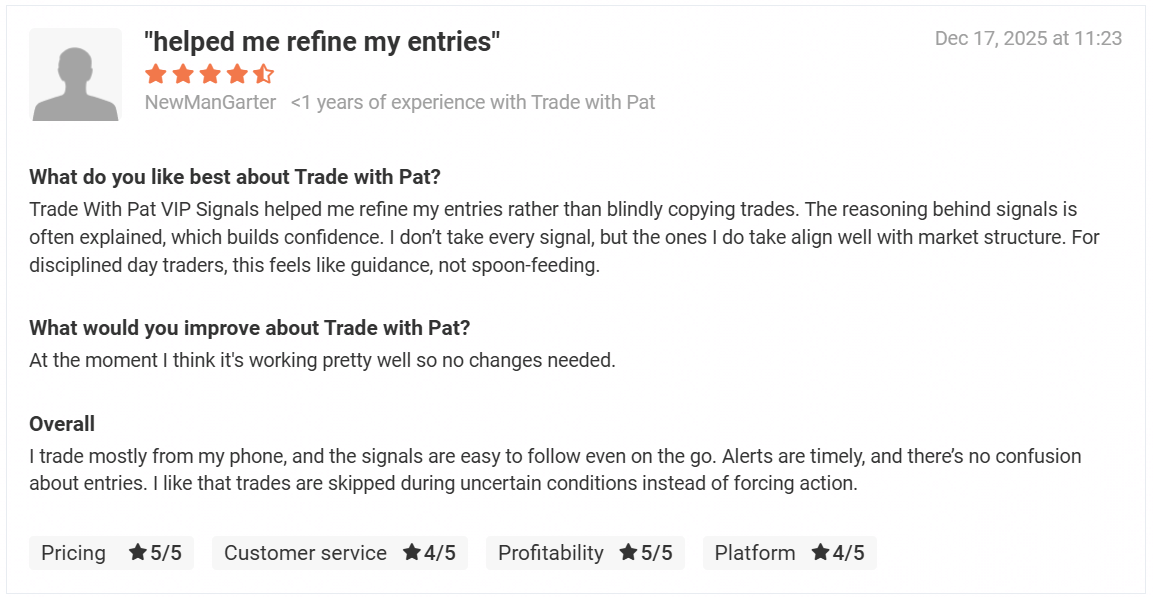This screenshot has height=597, width=1153.
Task: Select the Pricing 5/5 rating chip
Action: (x=111, y=553)
